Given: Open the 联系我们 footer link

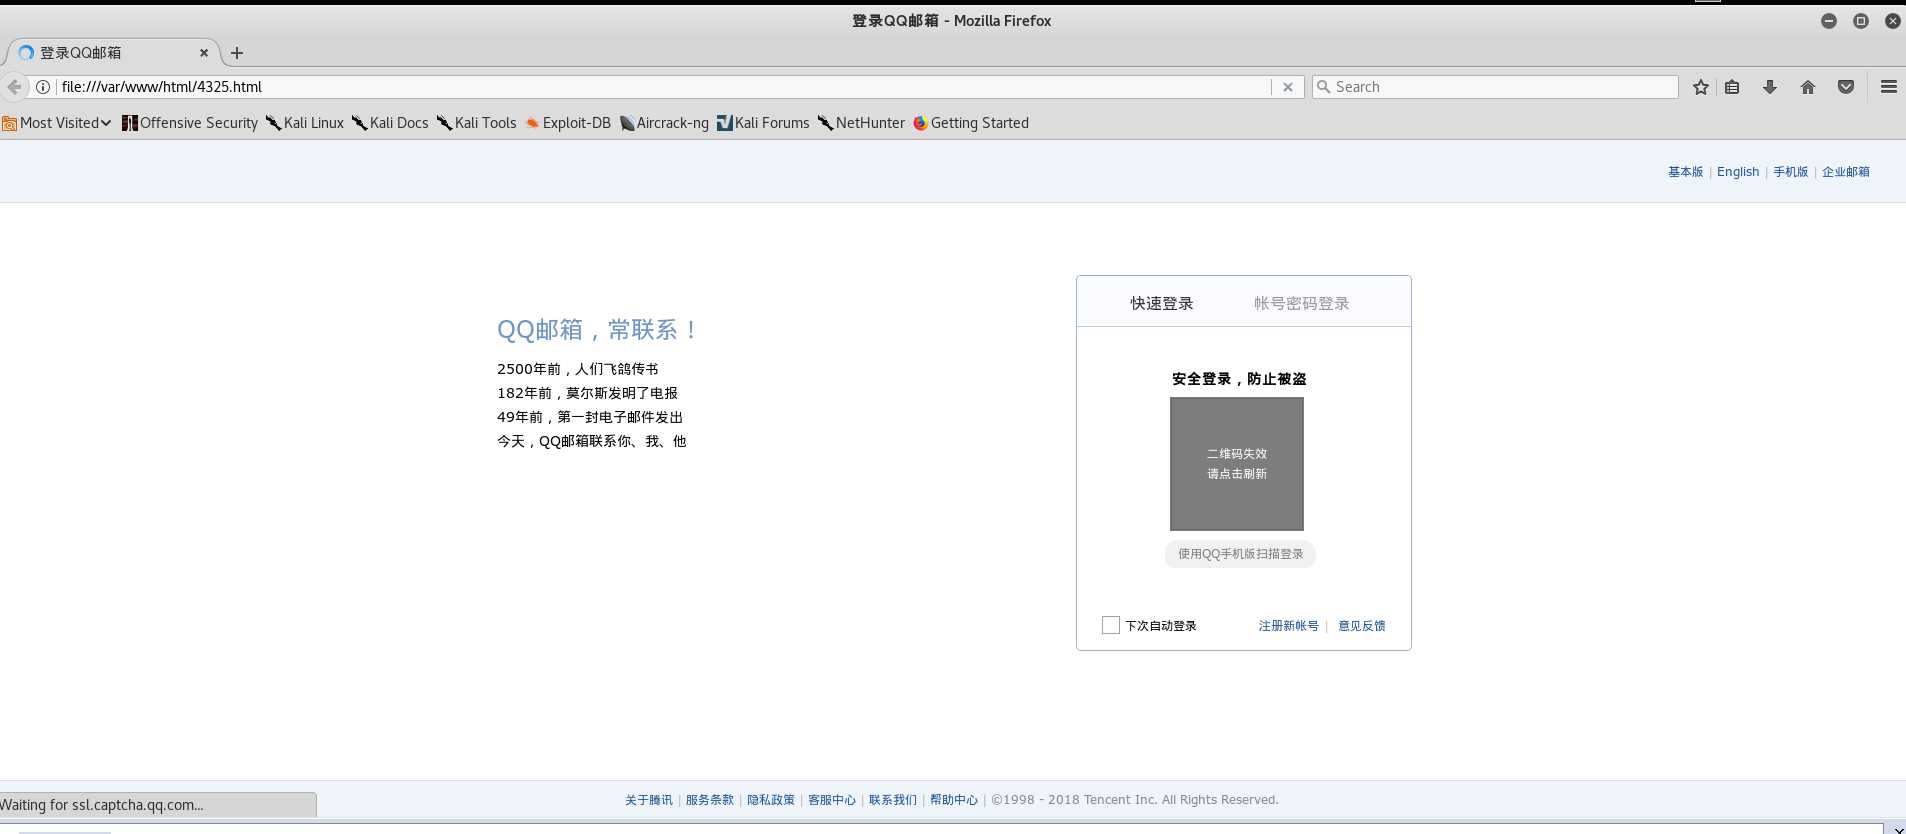Looking at the screenshot, I should [x=893, y=800].
